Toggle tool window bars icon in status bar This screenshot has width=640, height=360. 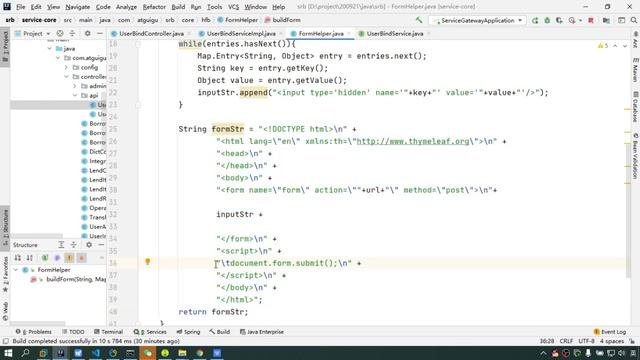(5, 341)
